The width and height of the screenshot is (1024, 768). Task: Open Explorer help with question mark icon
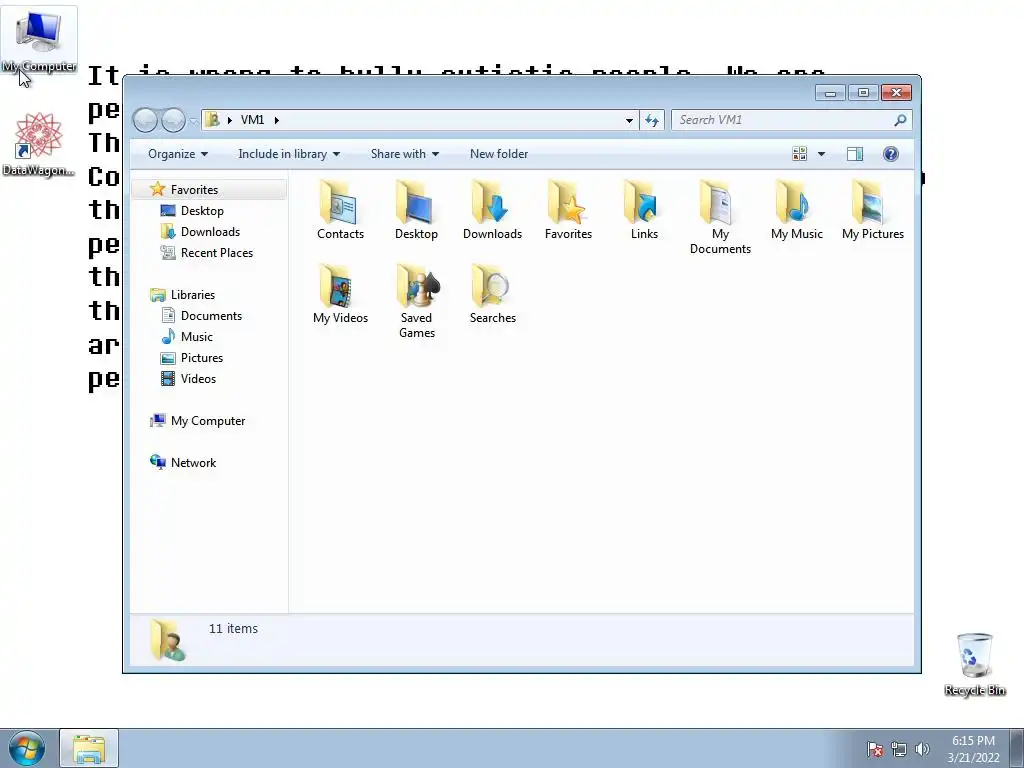coord(890,154)
